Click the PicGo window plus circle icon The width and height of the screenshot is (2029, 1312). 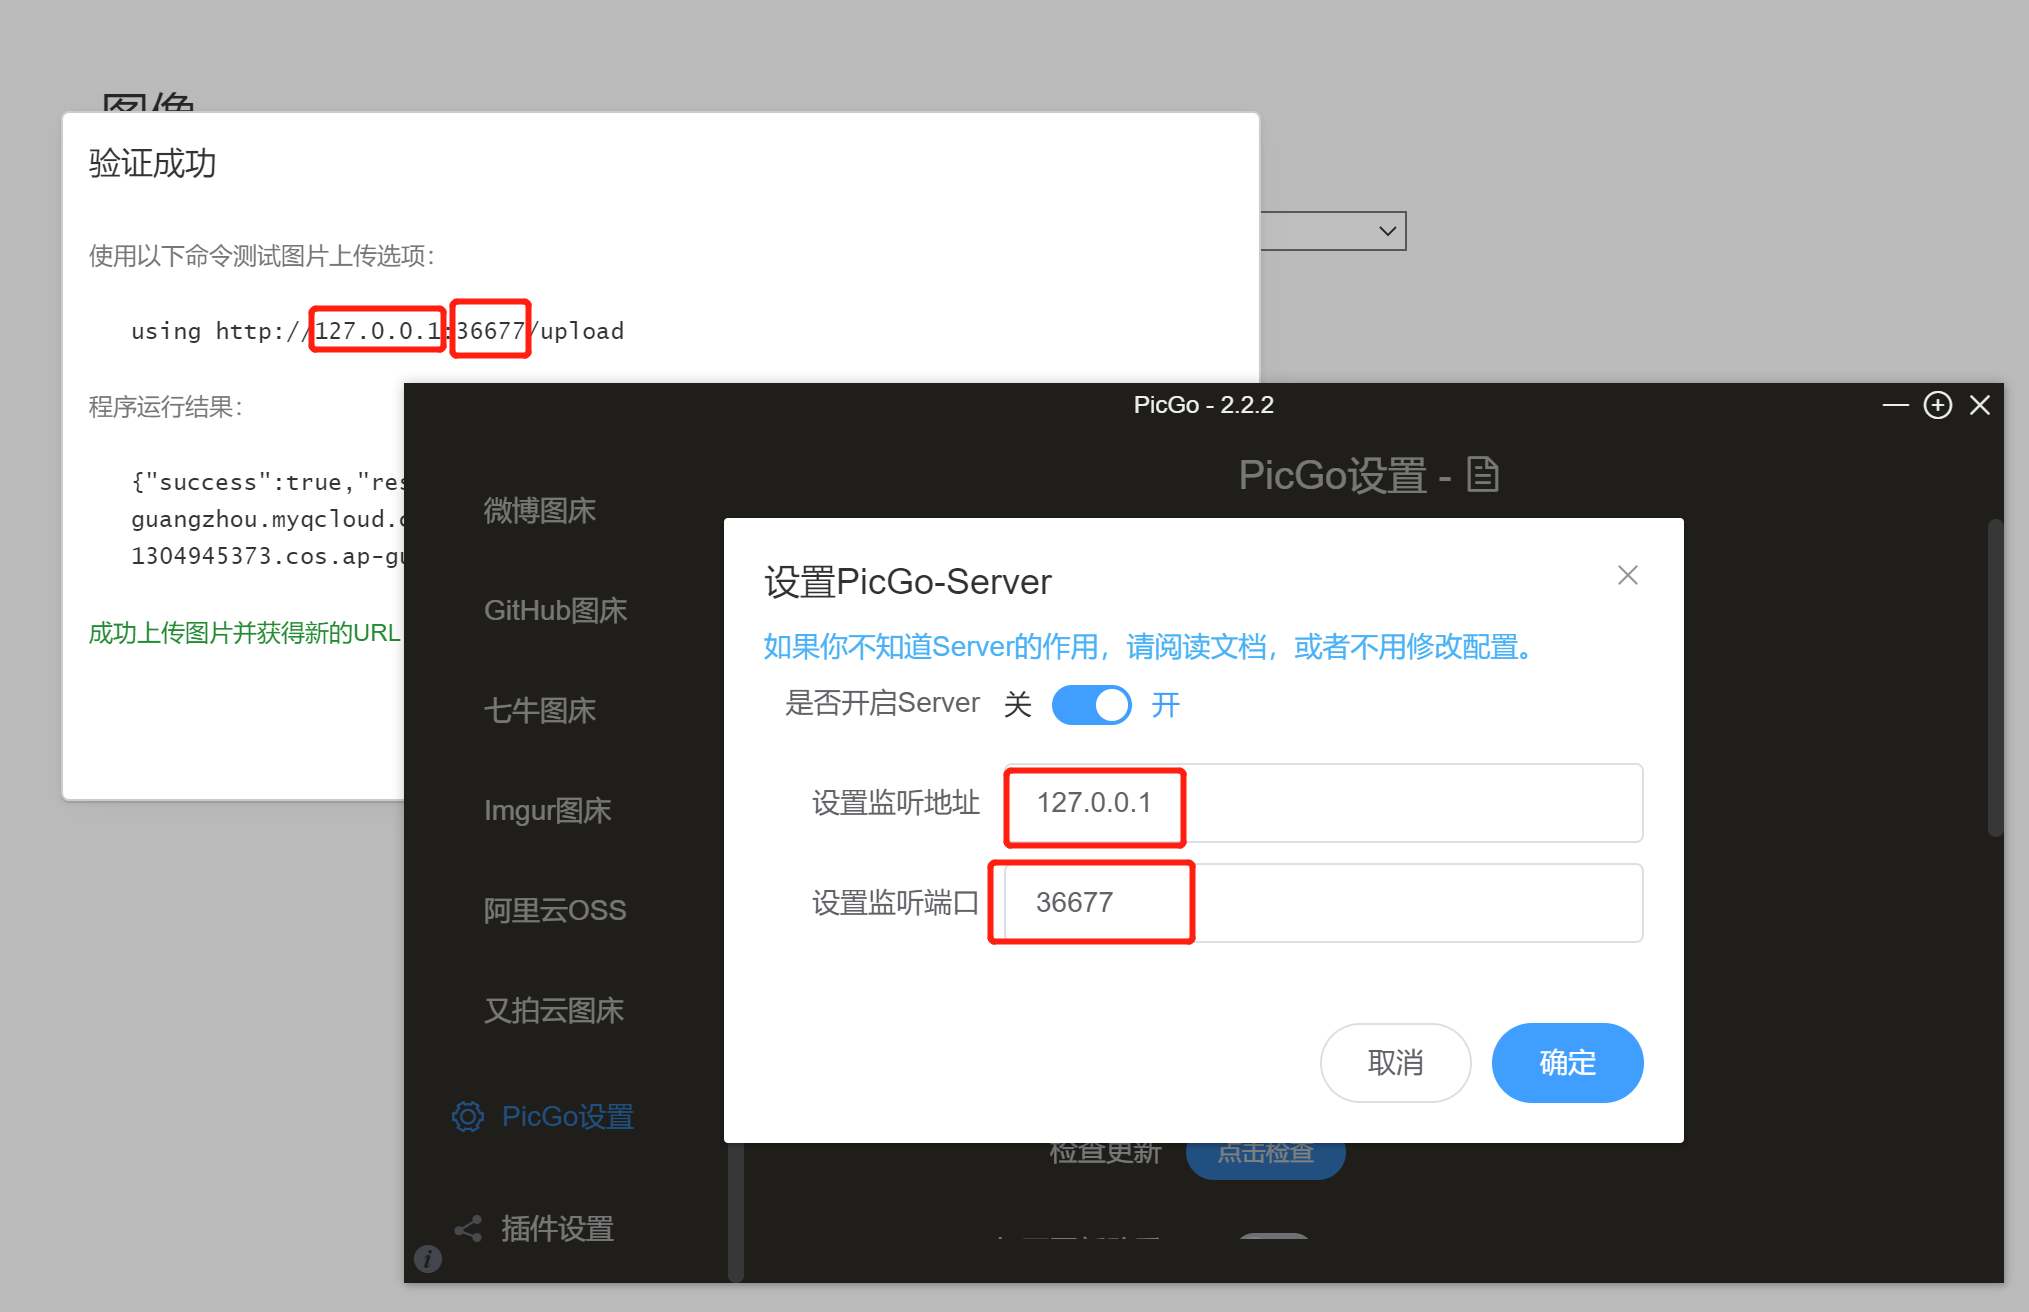pos(1937,405)
